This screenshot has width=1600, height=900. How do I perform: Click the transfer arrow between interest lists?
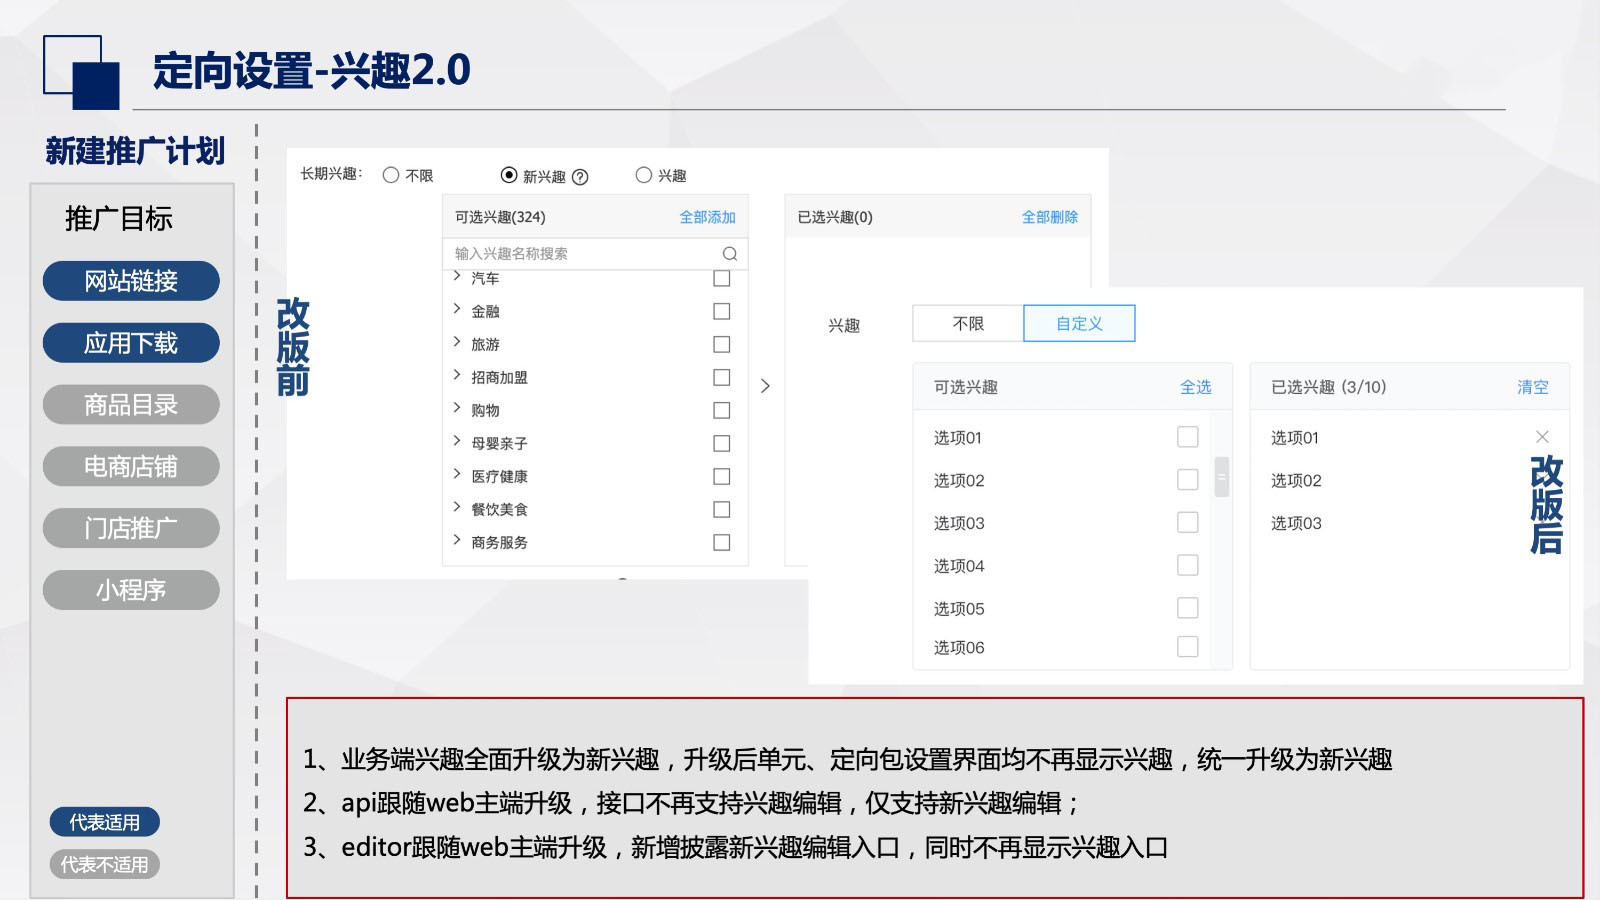765,386
